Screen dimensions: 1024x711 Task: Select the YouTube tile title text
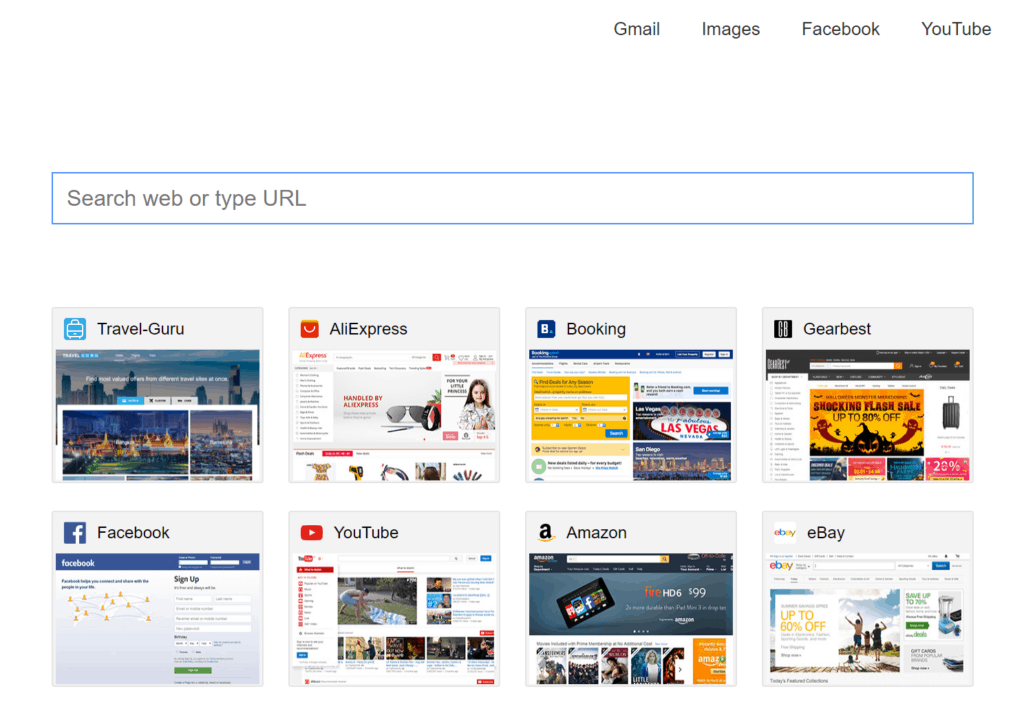click(x=366, y=533)
